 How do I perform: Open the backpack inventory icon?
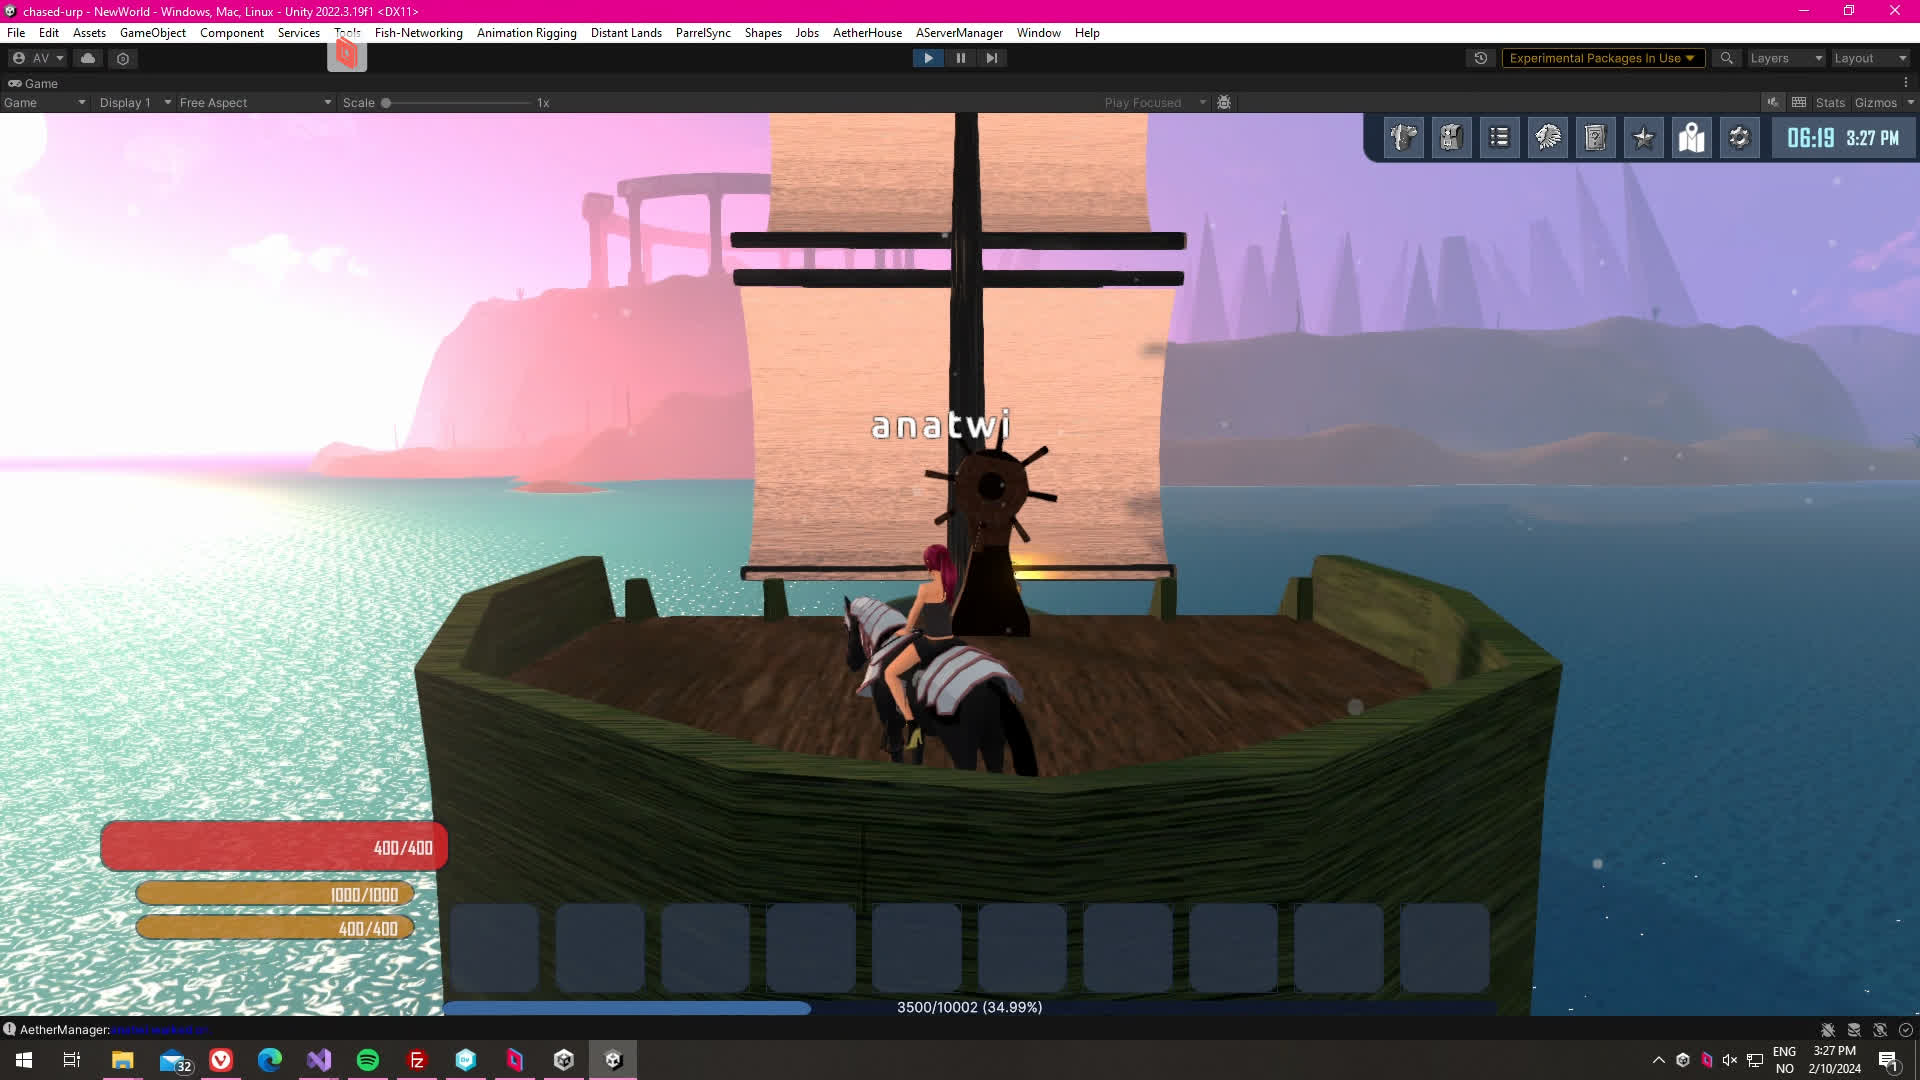point(1452,138)
